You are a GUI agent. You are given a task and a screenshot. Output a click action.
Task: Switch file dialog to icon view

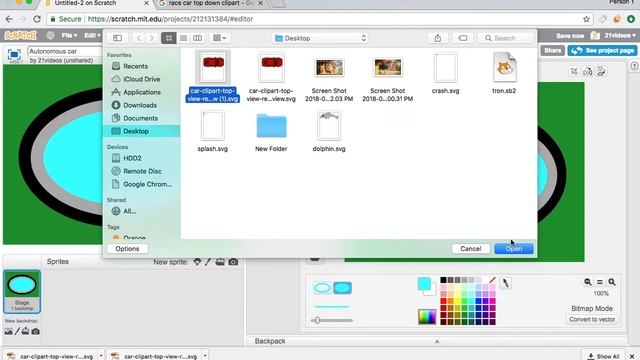tap(169, 38)
